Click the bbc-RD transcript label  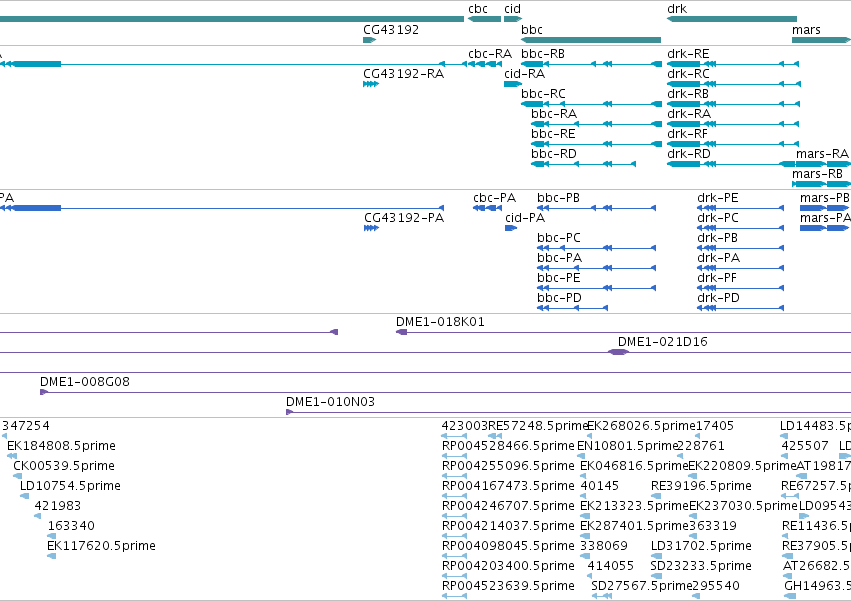pos(554,154)
